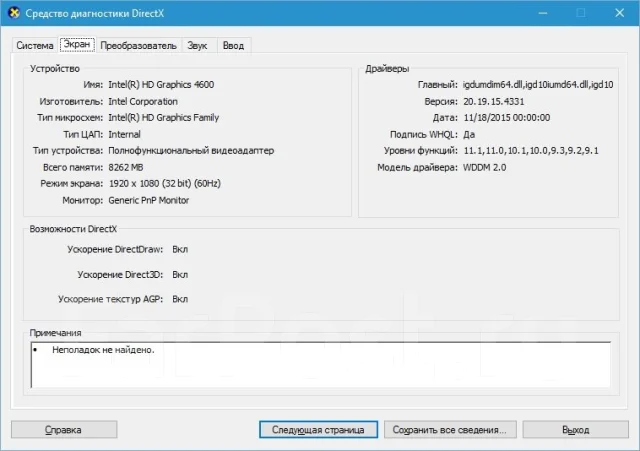This screenshot has width=640, height=451.
Task: Open the Звук tab
Action: tap(197, 46)
